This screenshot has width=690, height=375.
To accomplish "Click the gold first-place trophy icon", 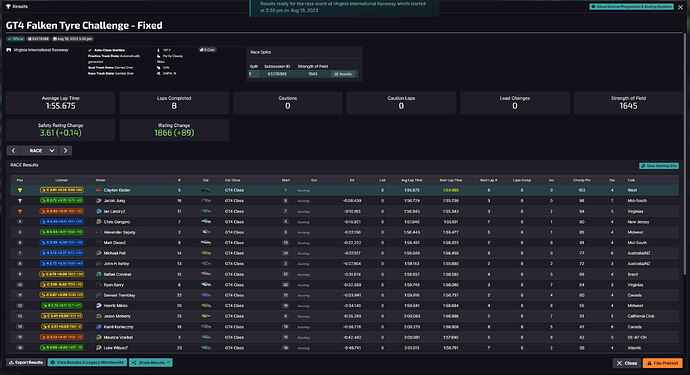I will pyautogui.click(x=20, y=190).
